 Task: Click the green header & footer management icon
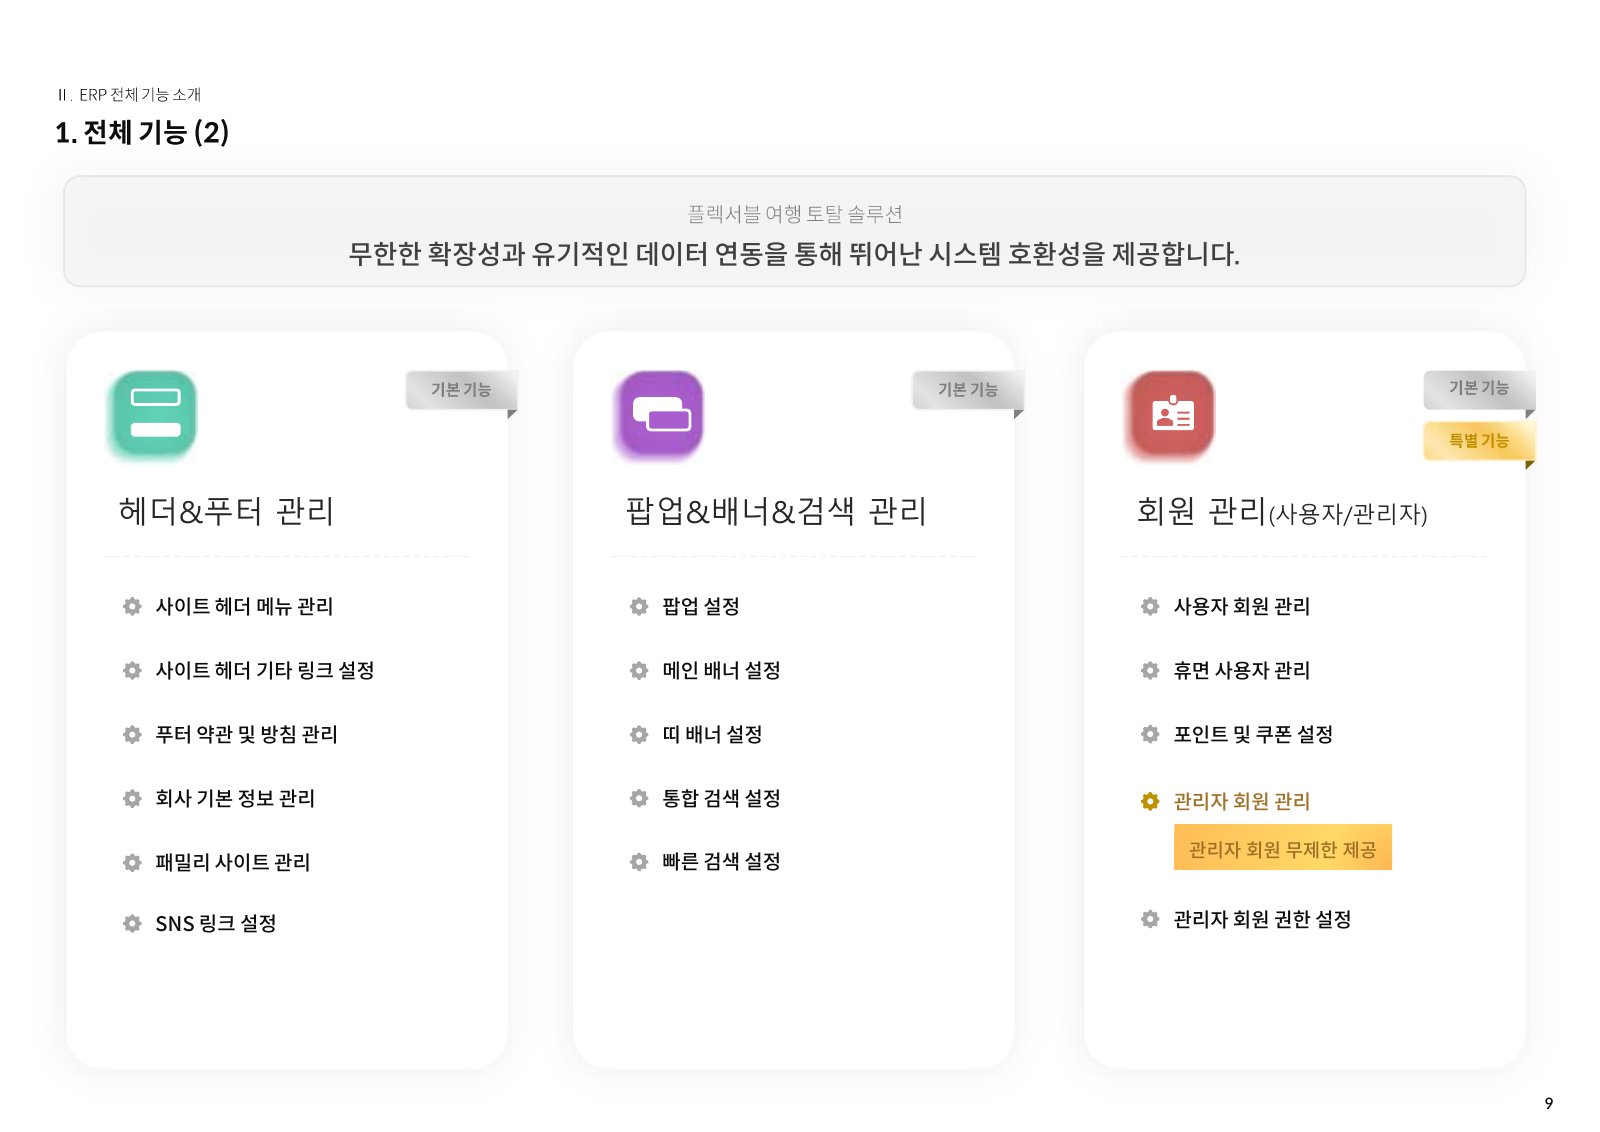coord(153,414)
